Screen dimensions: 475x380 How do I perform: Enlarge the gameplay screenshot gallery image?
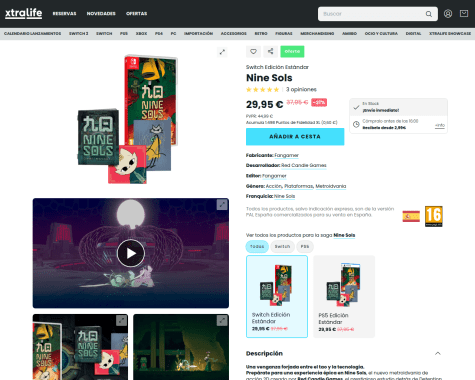222,321
